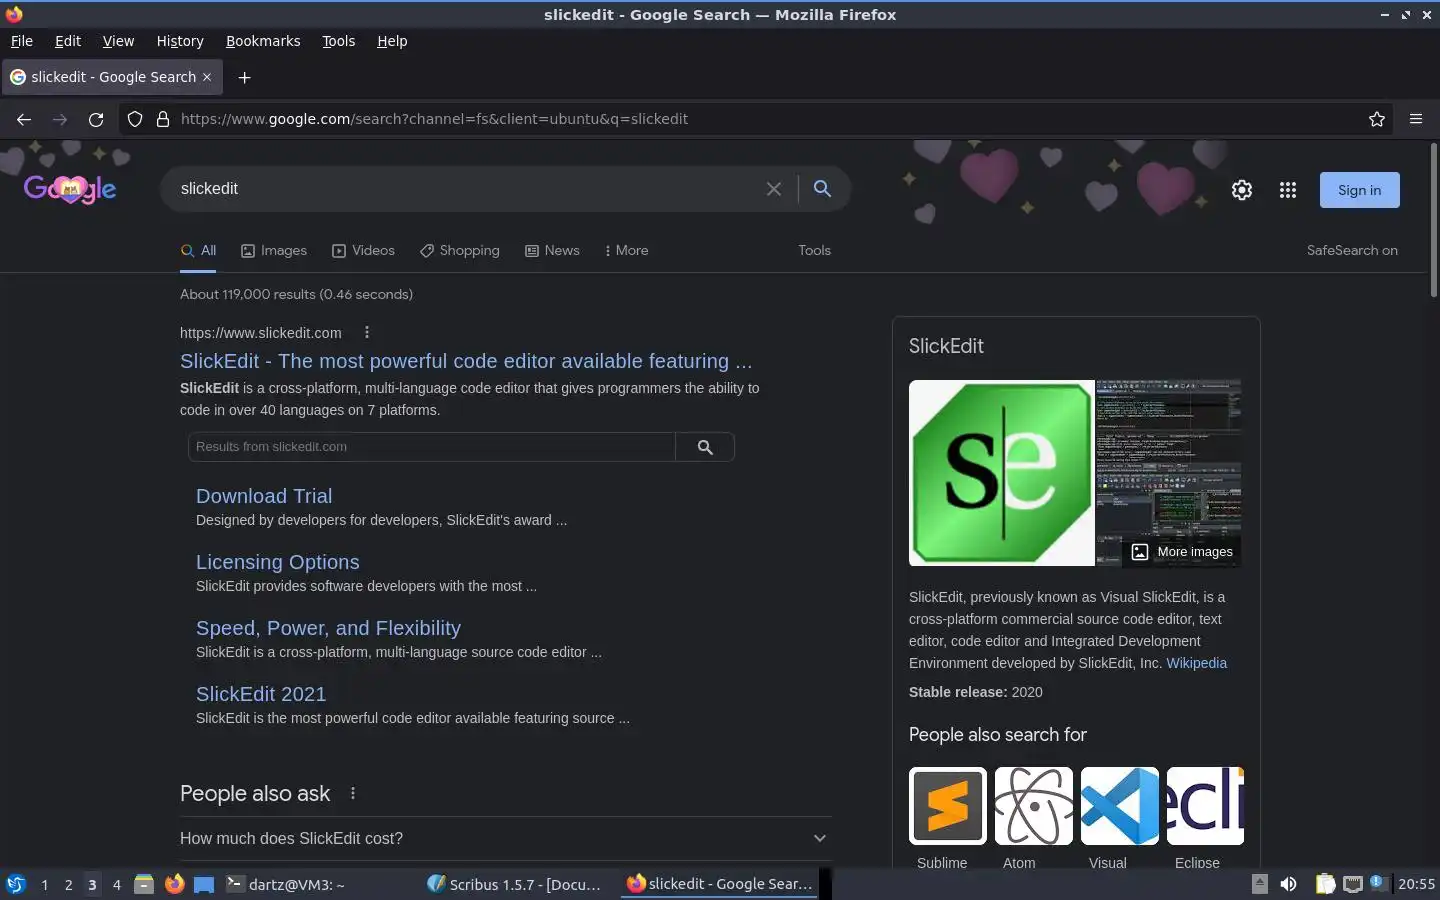The width and height of the screenshot is (1440, 900).
Task: Open the clipboard manager tray icon
Action: click(x=1325, y=884)
